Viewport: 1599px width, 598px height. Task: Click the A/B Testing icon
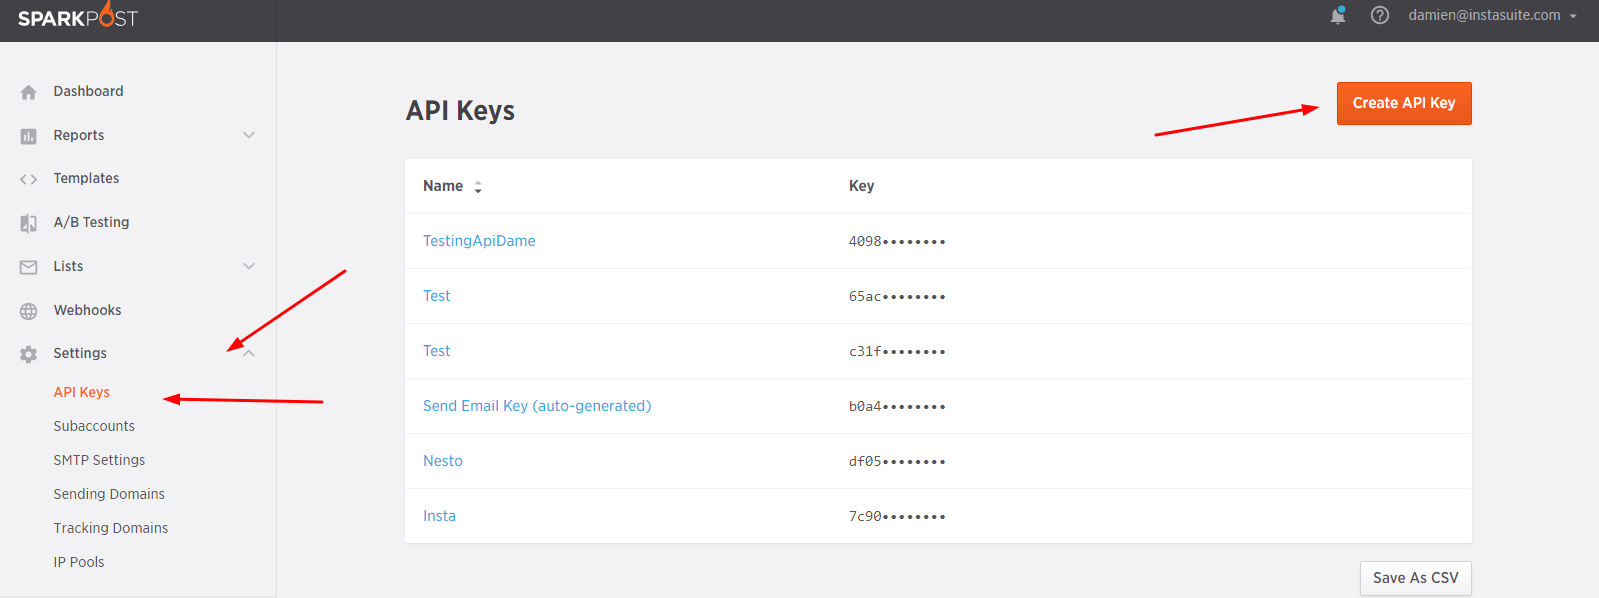pyautogui.click(x=29, y=223)
